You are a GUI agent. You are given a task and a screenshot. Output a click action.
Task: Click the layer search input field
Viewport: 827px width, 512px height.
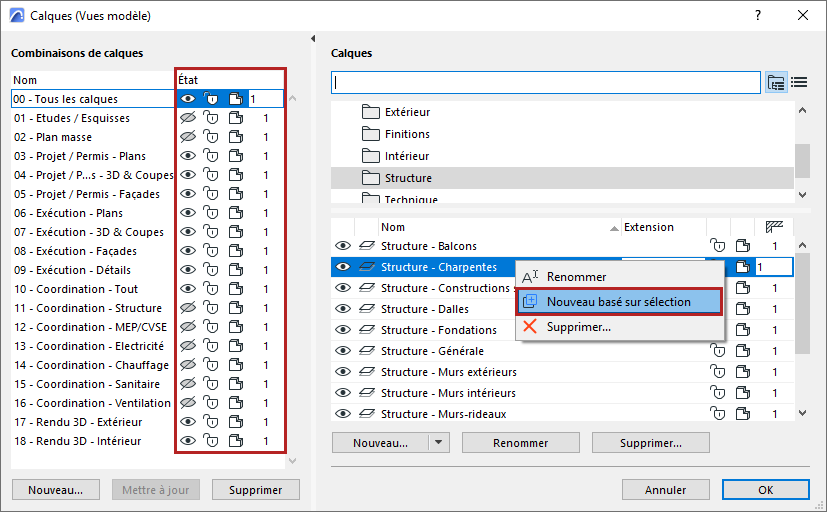point(546,82)
